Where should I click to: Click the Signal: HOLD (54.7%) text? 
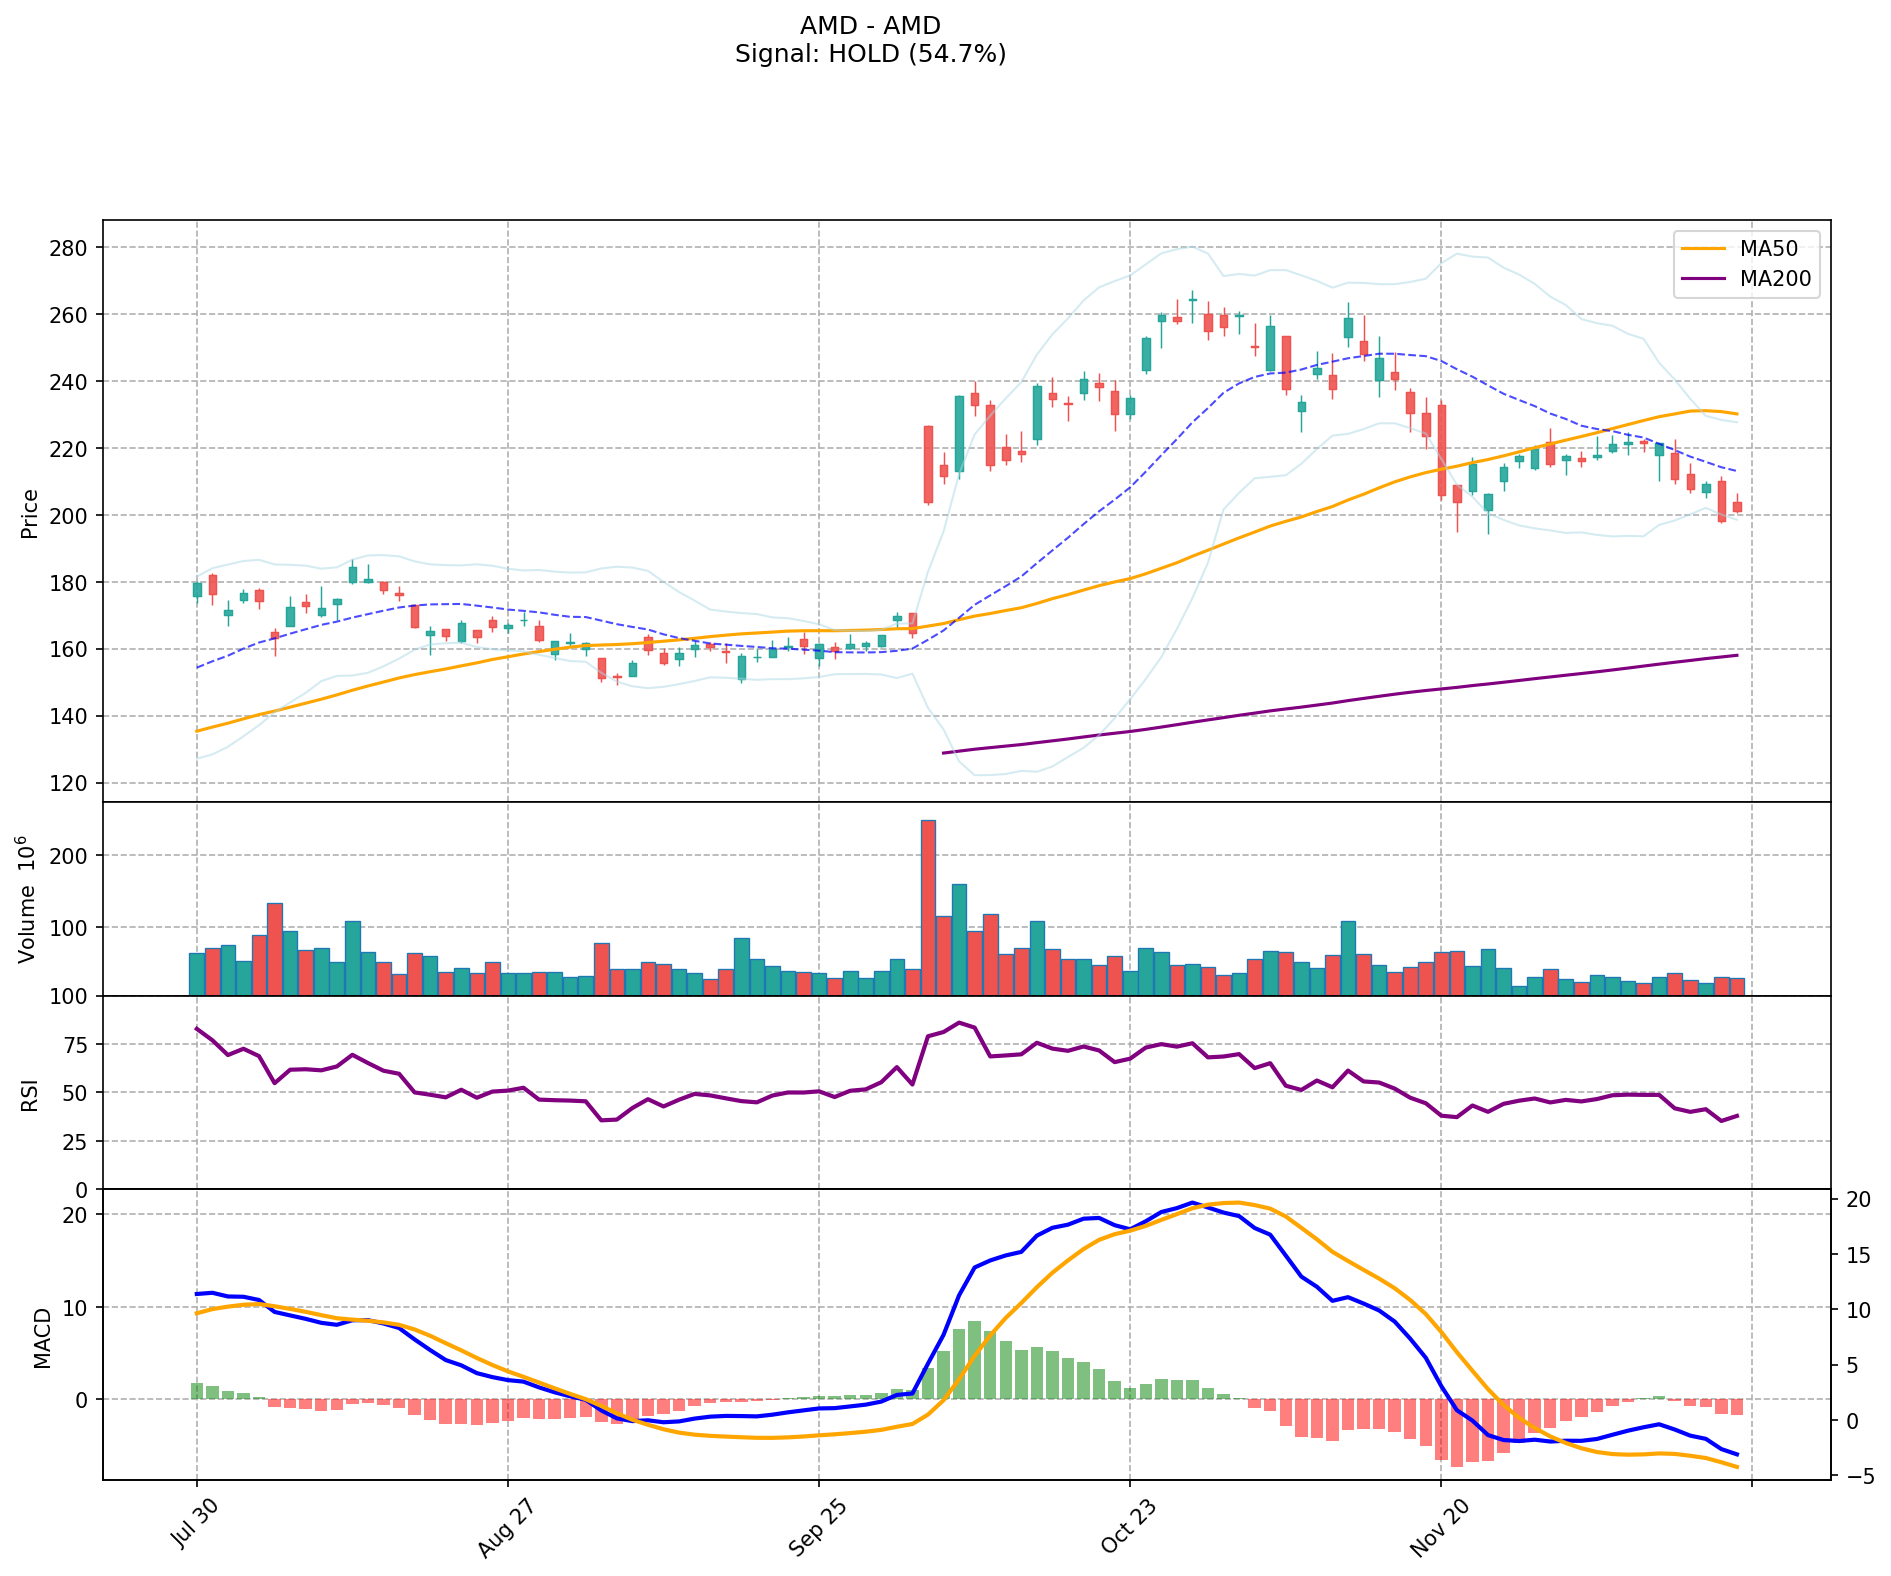click(870, 54)
